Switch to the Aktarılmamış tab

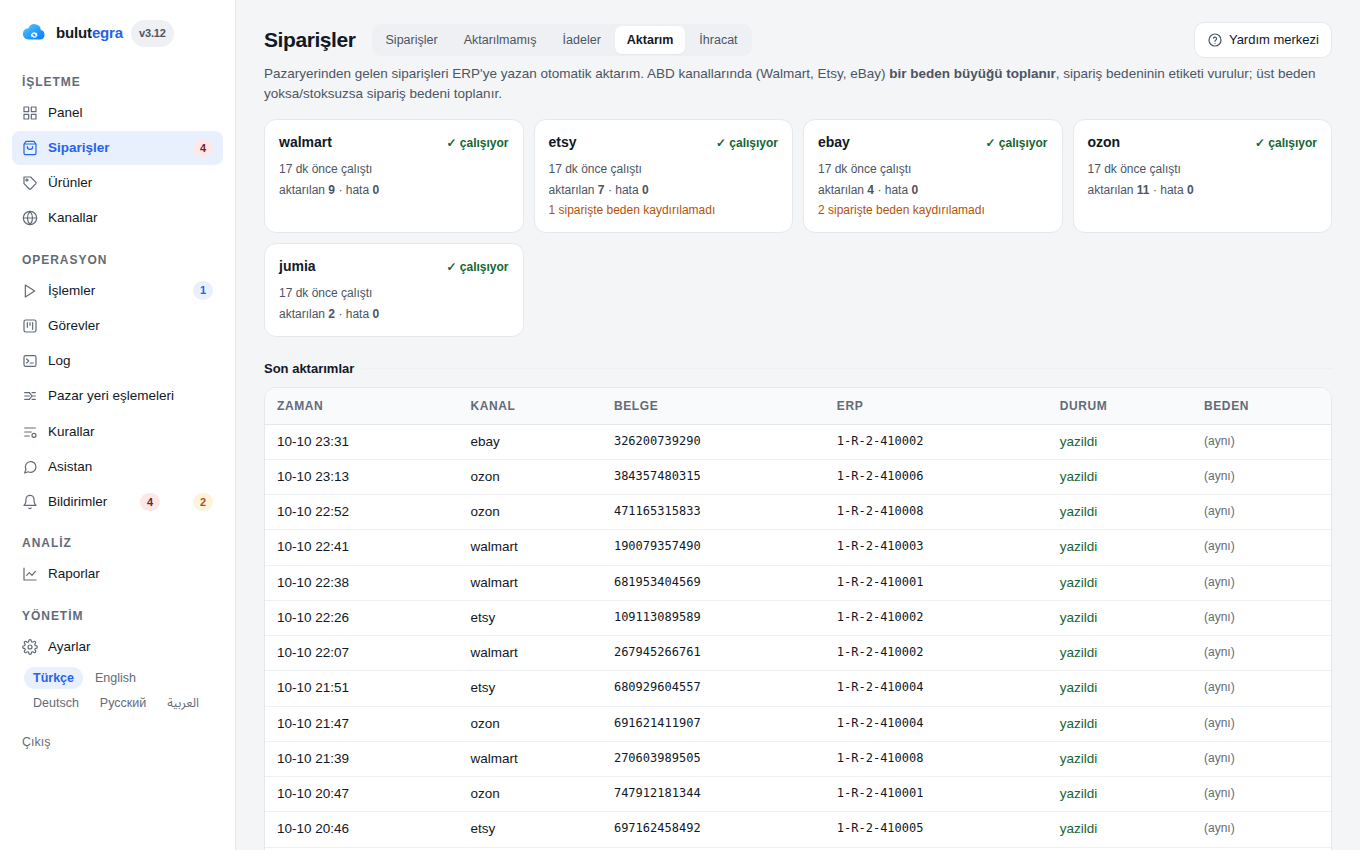tap(500, 40)
